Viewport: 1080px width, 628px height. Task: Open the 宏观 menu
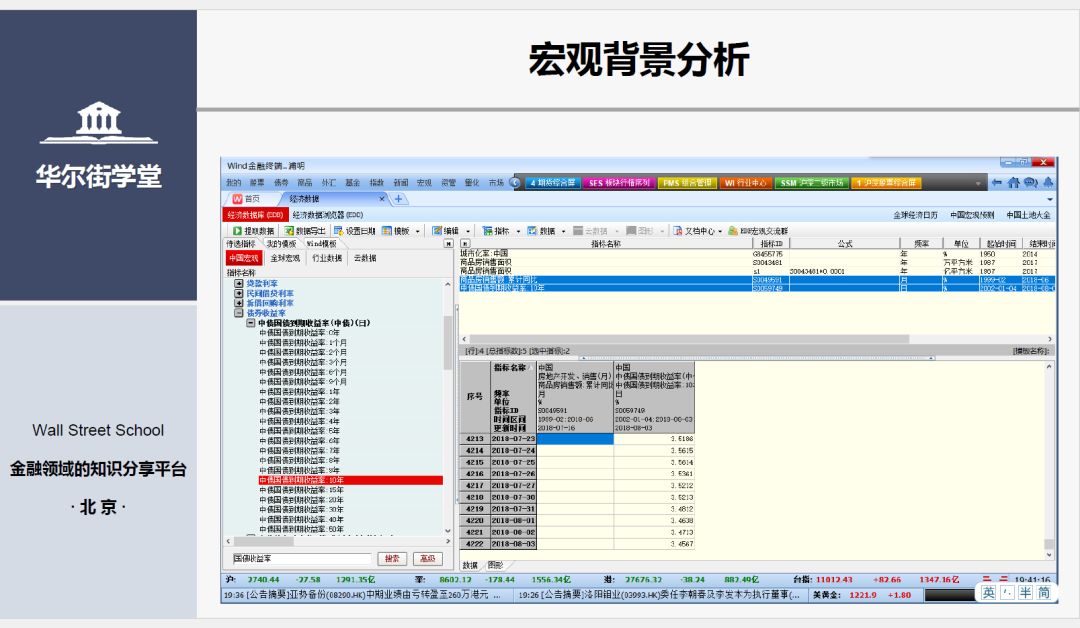click(x=424, y=183)
